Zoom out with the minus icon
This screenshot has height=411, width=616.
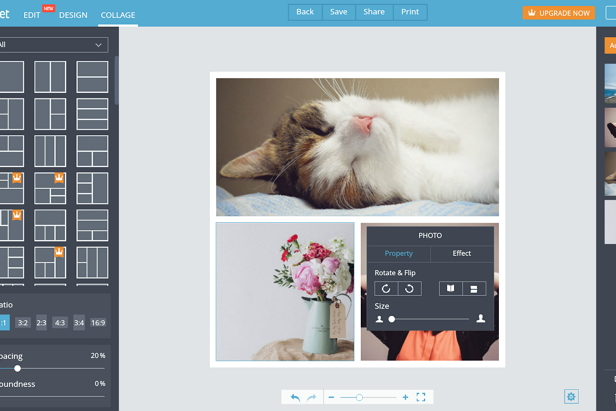coord(331,397)
